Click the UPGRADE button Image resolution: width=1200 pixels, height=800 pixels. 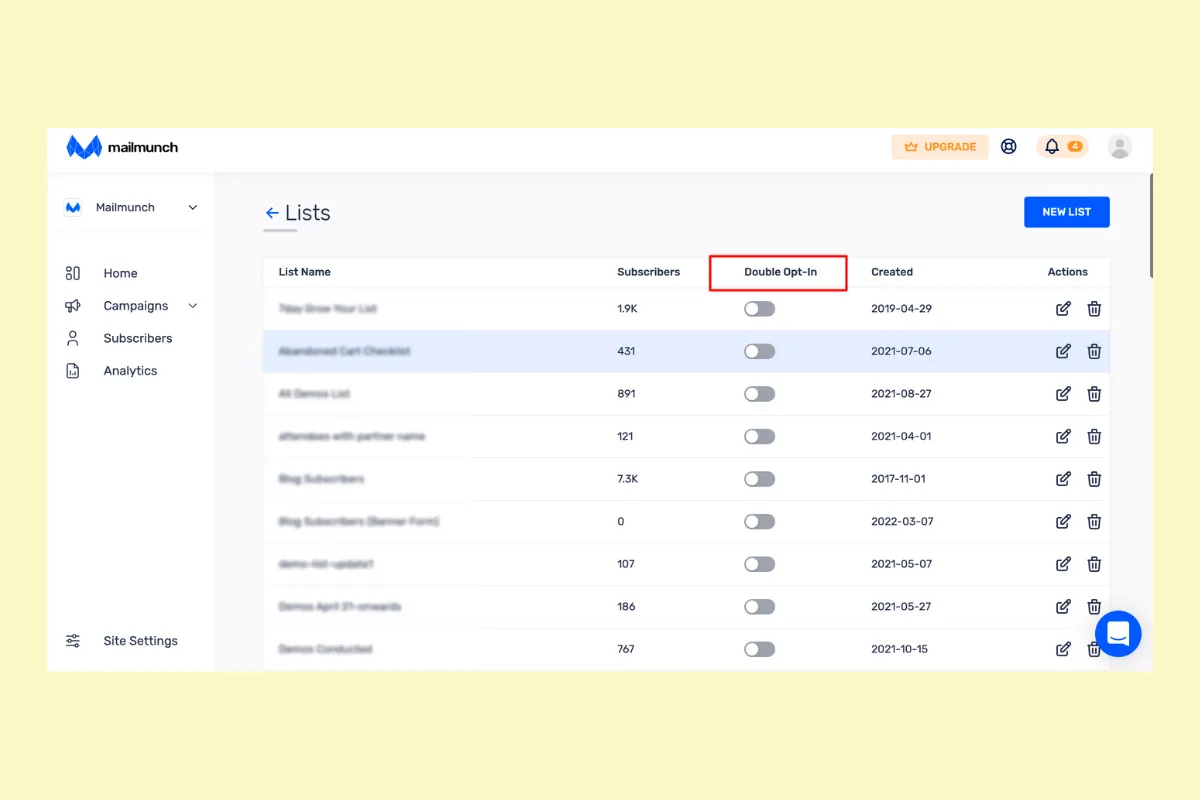click(940, 147)
